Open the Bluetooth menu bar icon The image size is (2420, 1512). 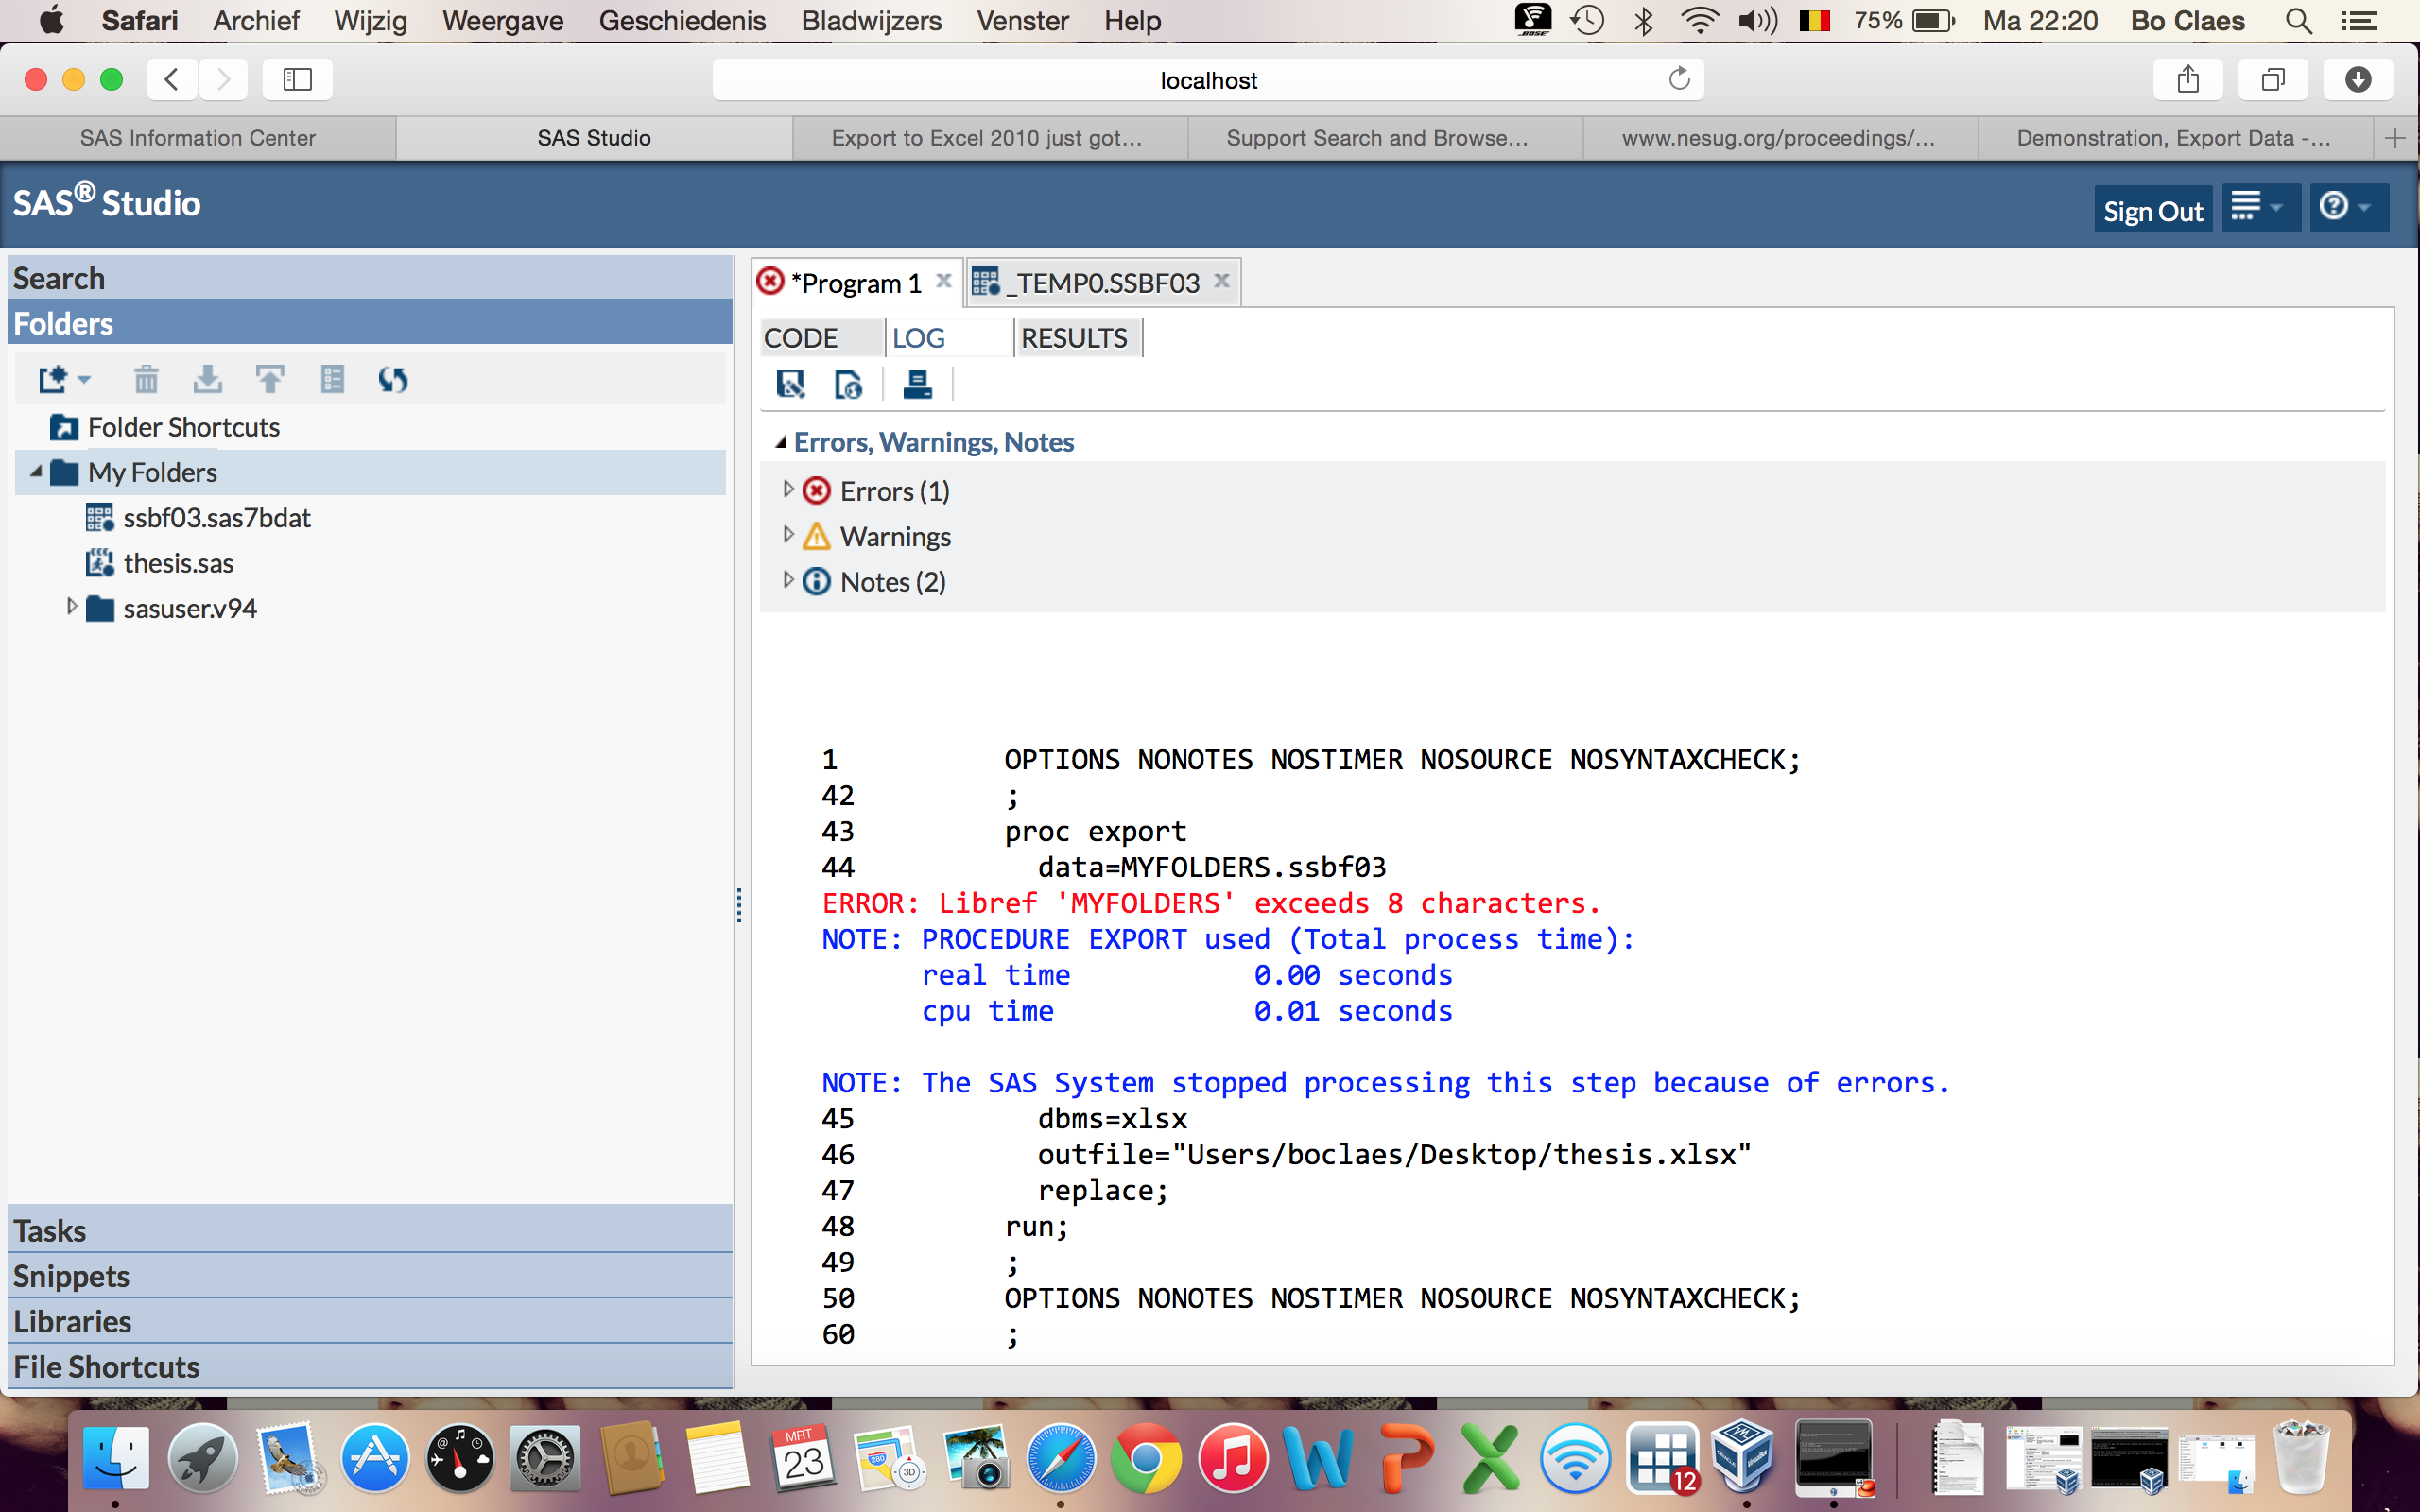[1643, 21]
